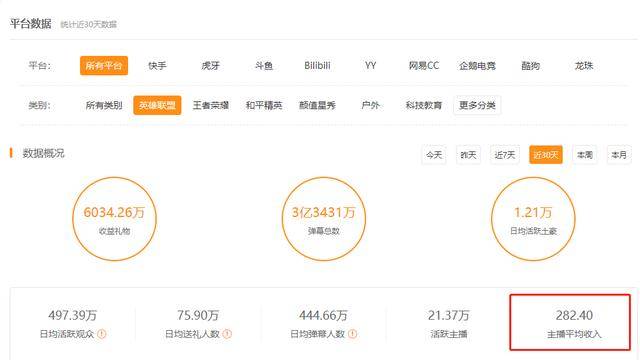Show data for 近7天
This screenshot has height=360, width=640.
pos(505,155)
